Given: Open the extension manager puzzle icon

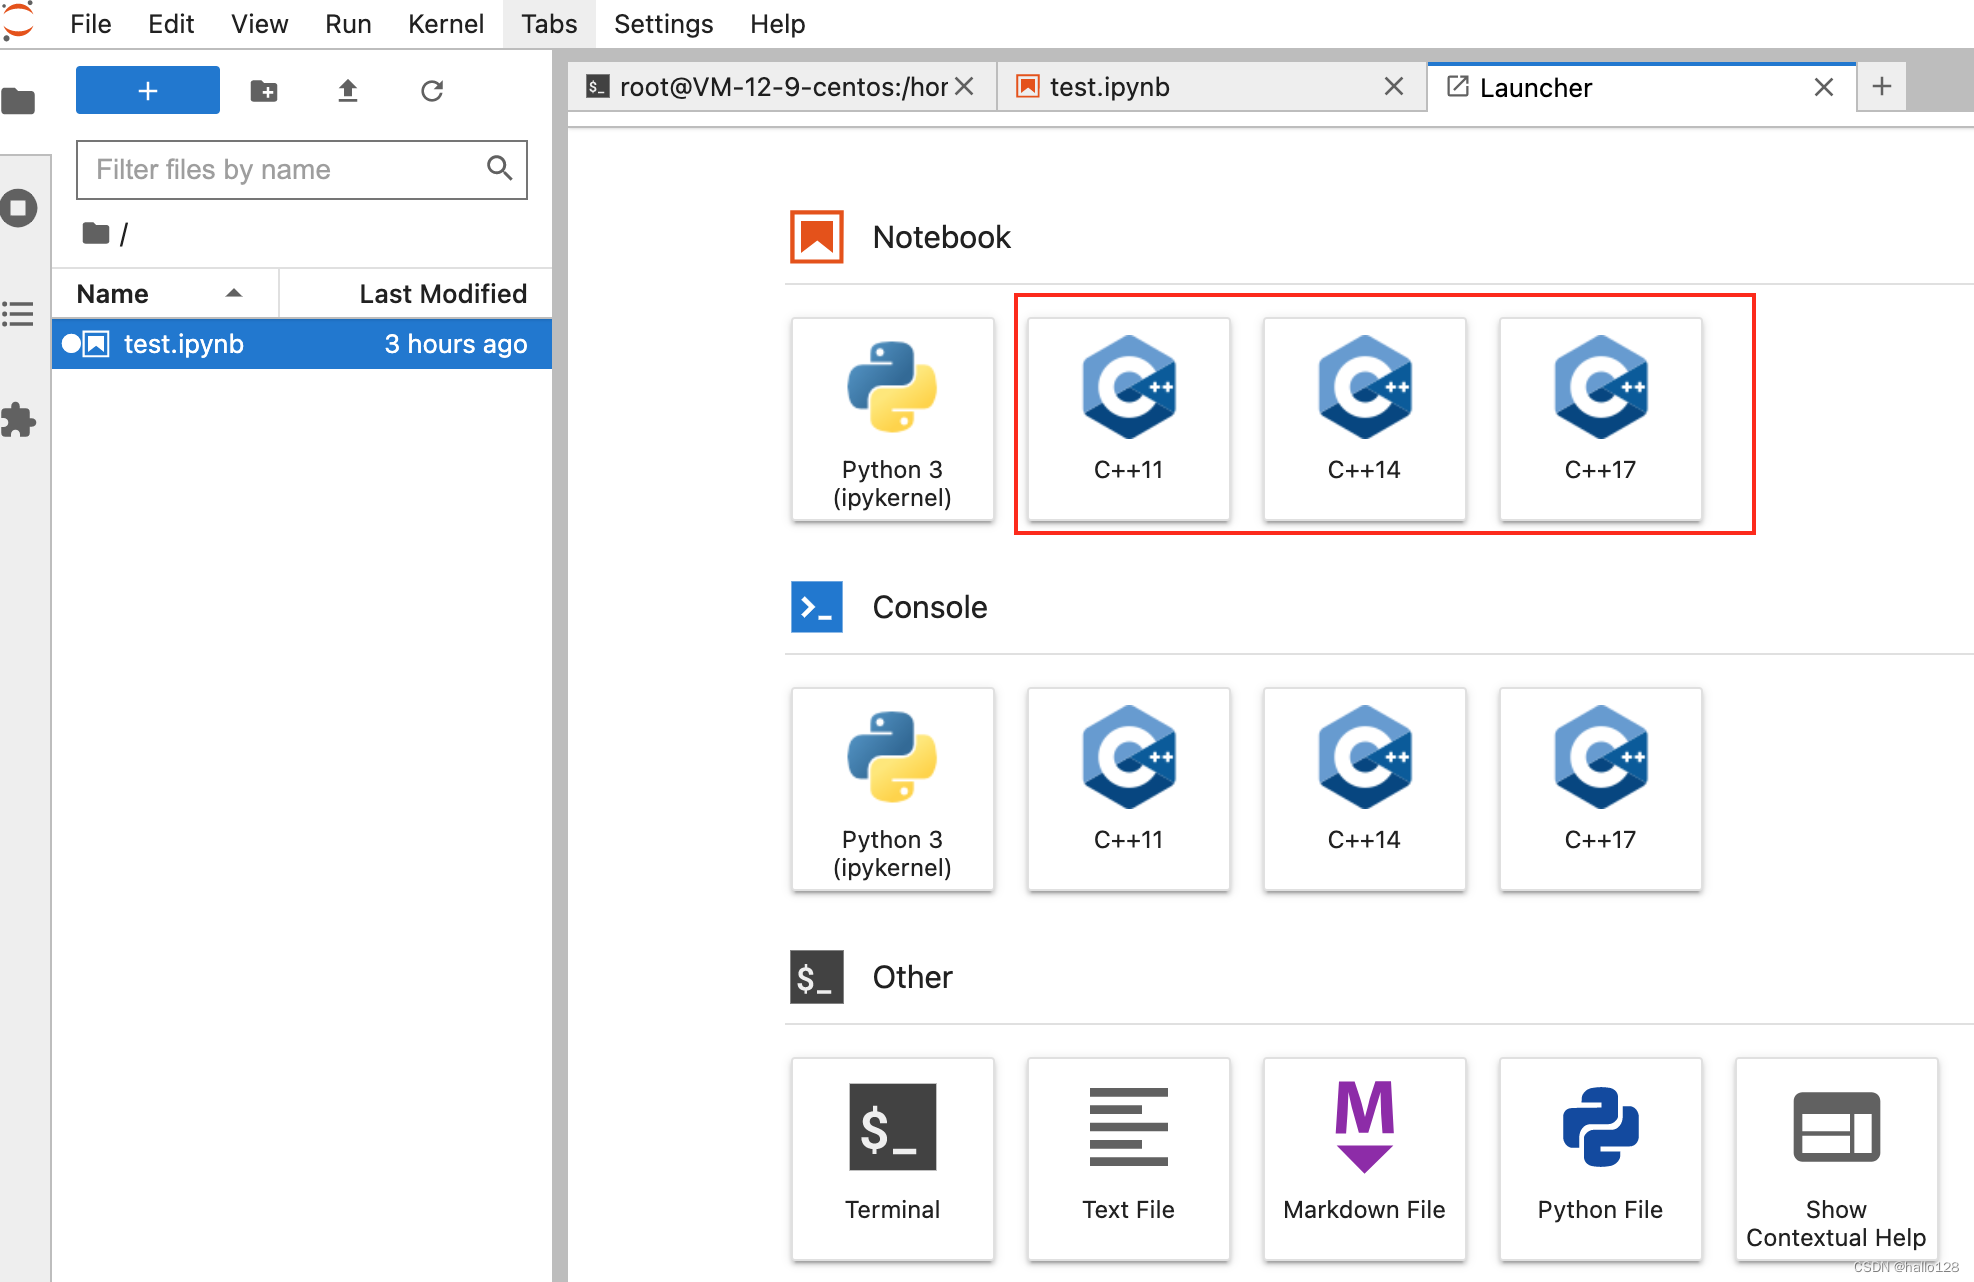Looking at the screenshot, I should (19, 420).
